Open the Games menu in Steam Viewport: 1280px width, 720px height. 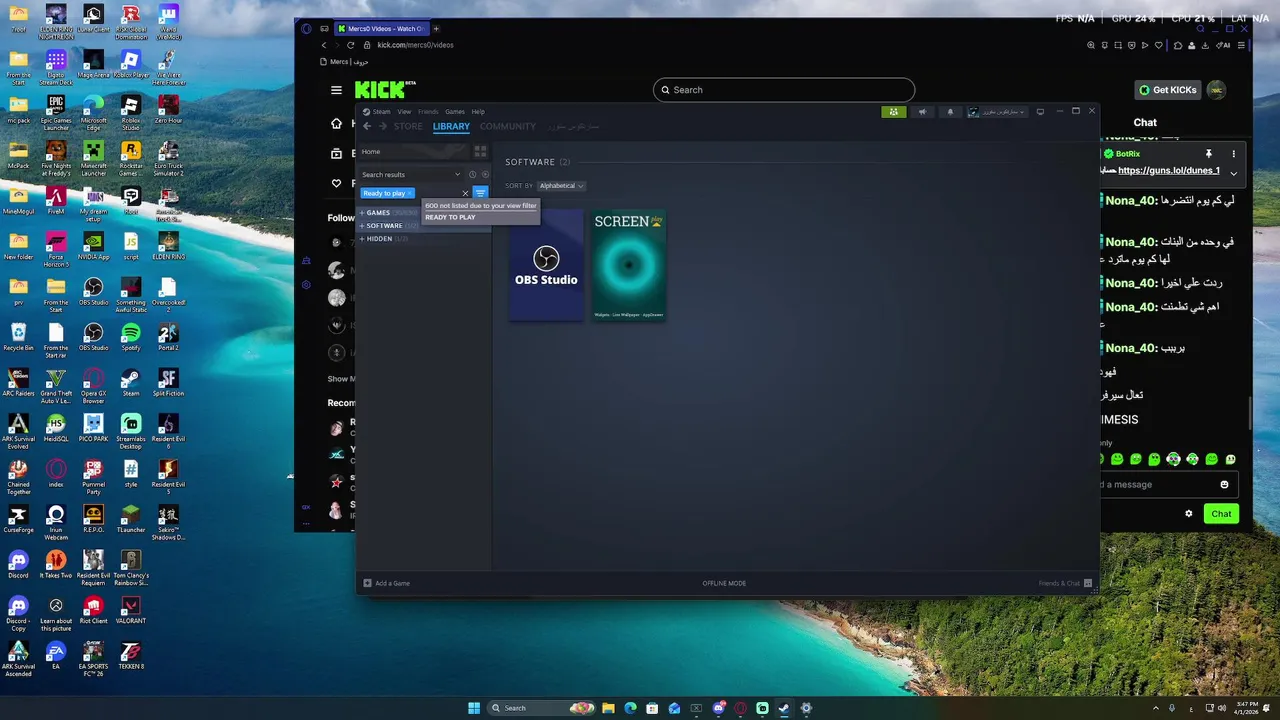coord(455,112)
